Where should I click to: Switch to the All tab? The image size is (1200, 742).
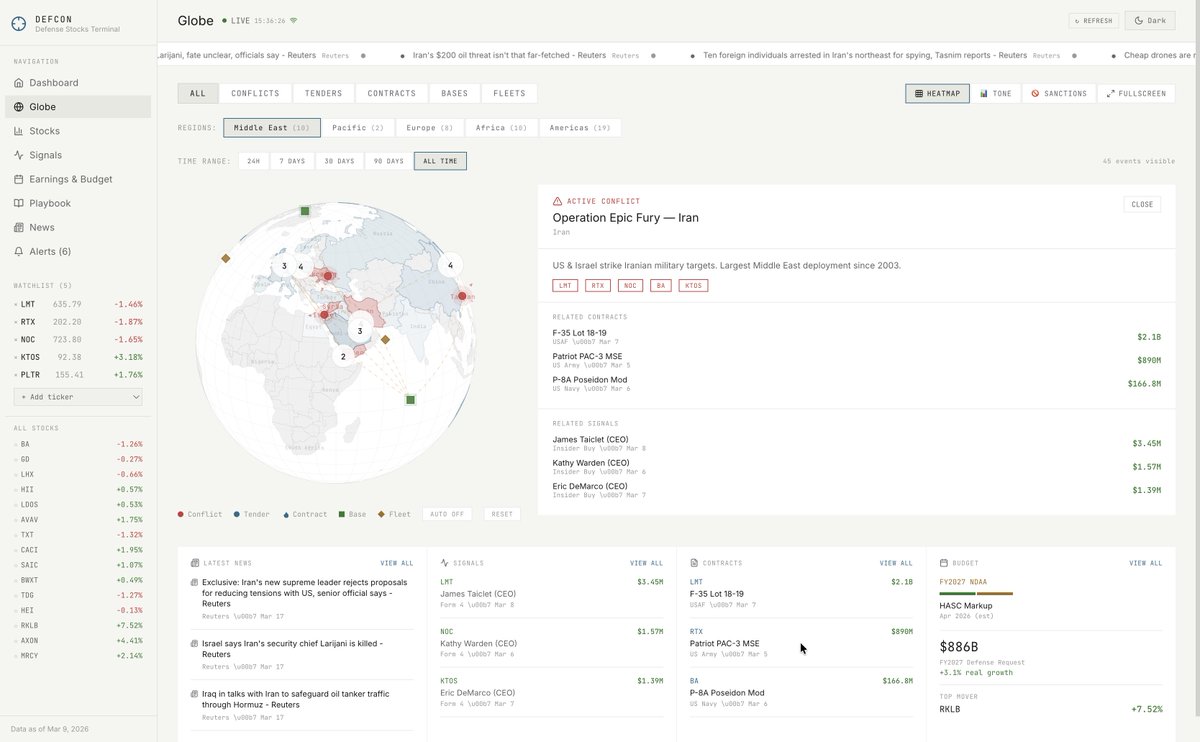pos(198,93)
